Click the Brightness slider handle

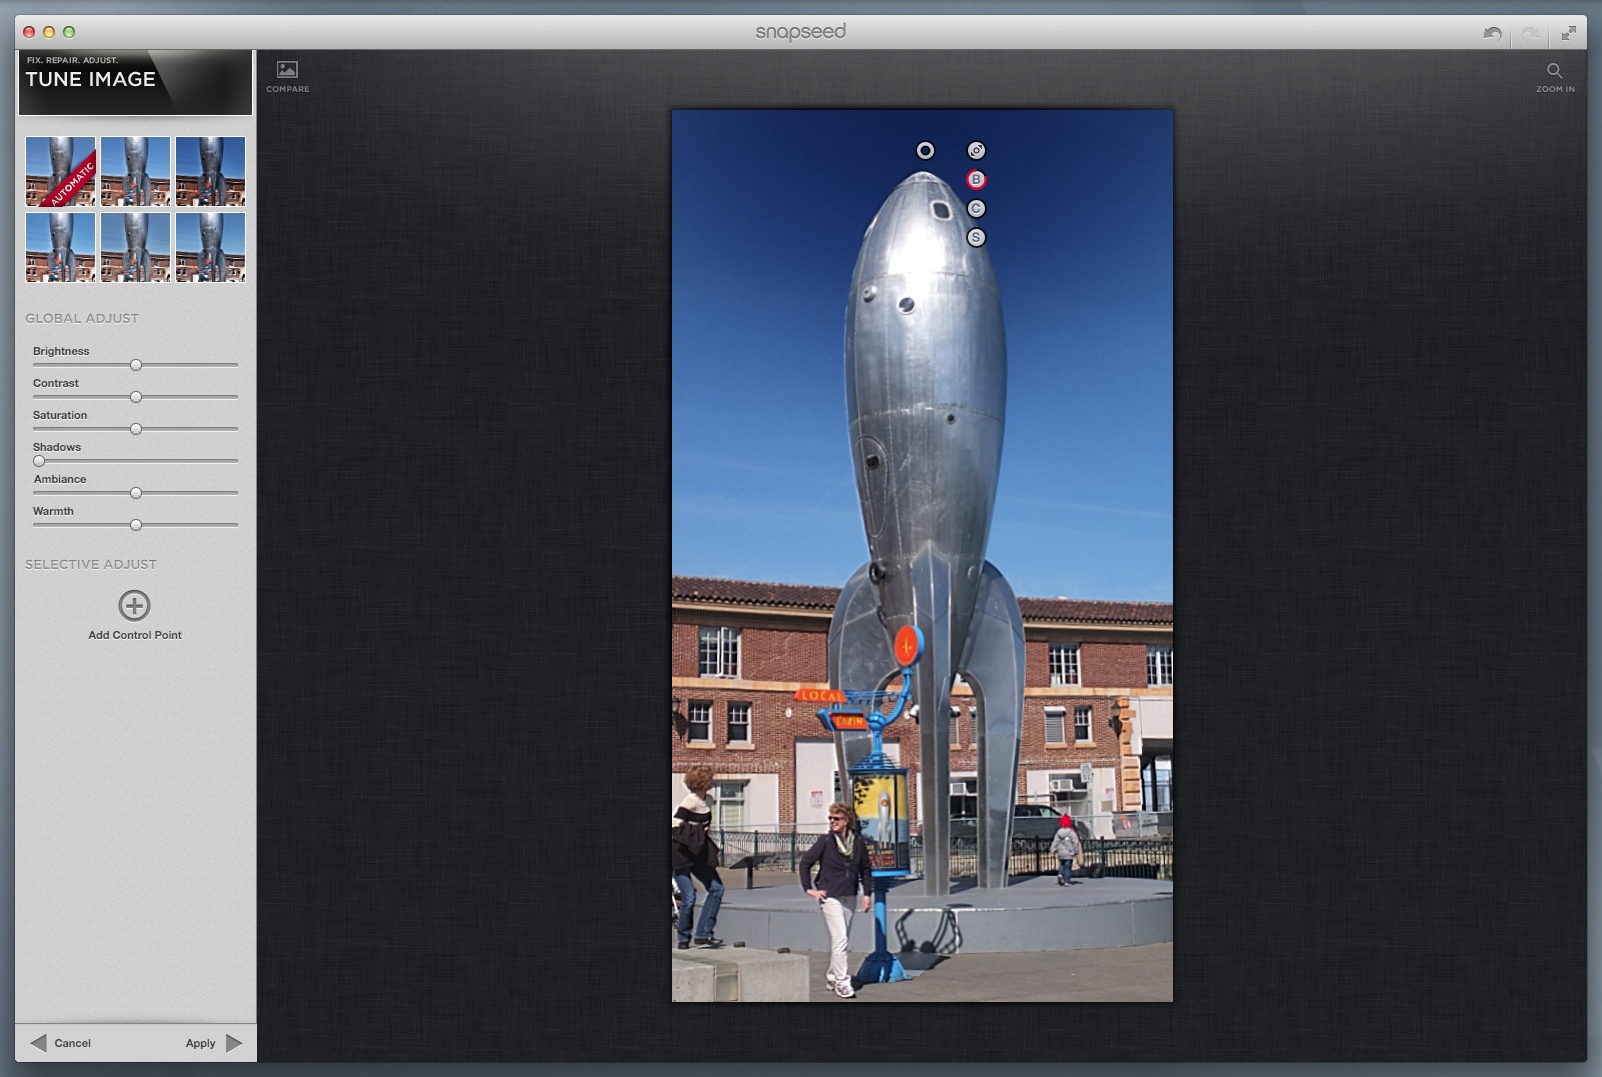[x=136, y=365]
